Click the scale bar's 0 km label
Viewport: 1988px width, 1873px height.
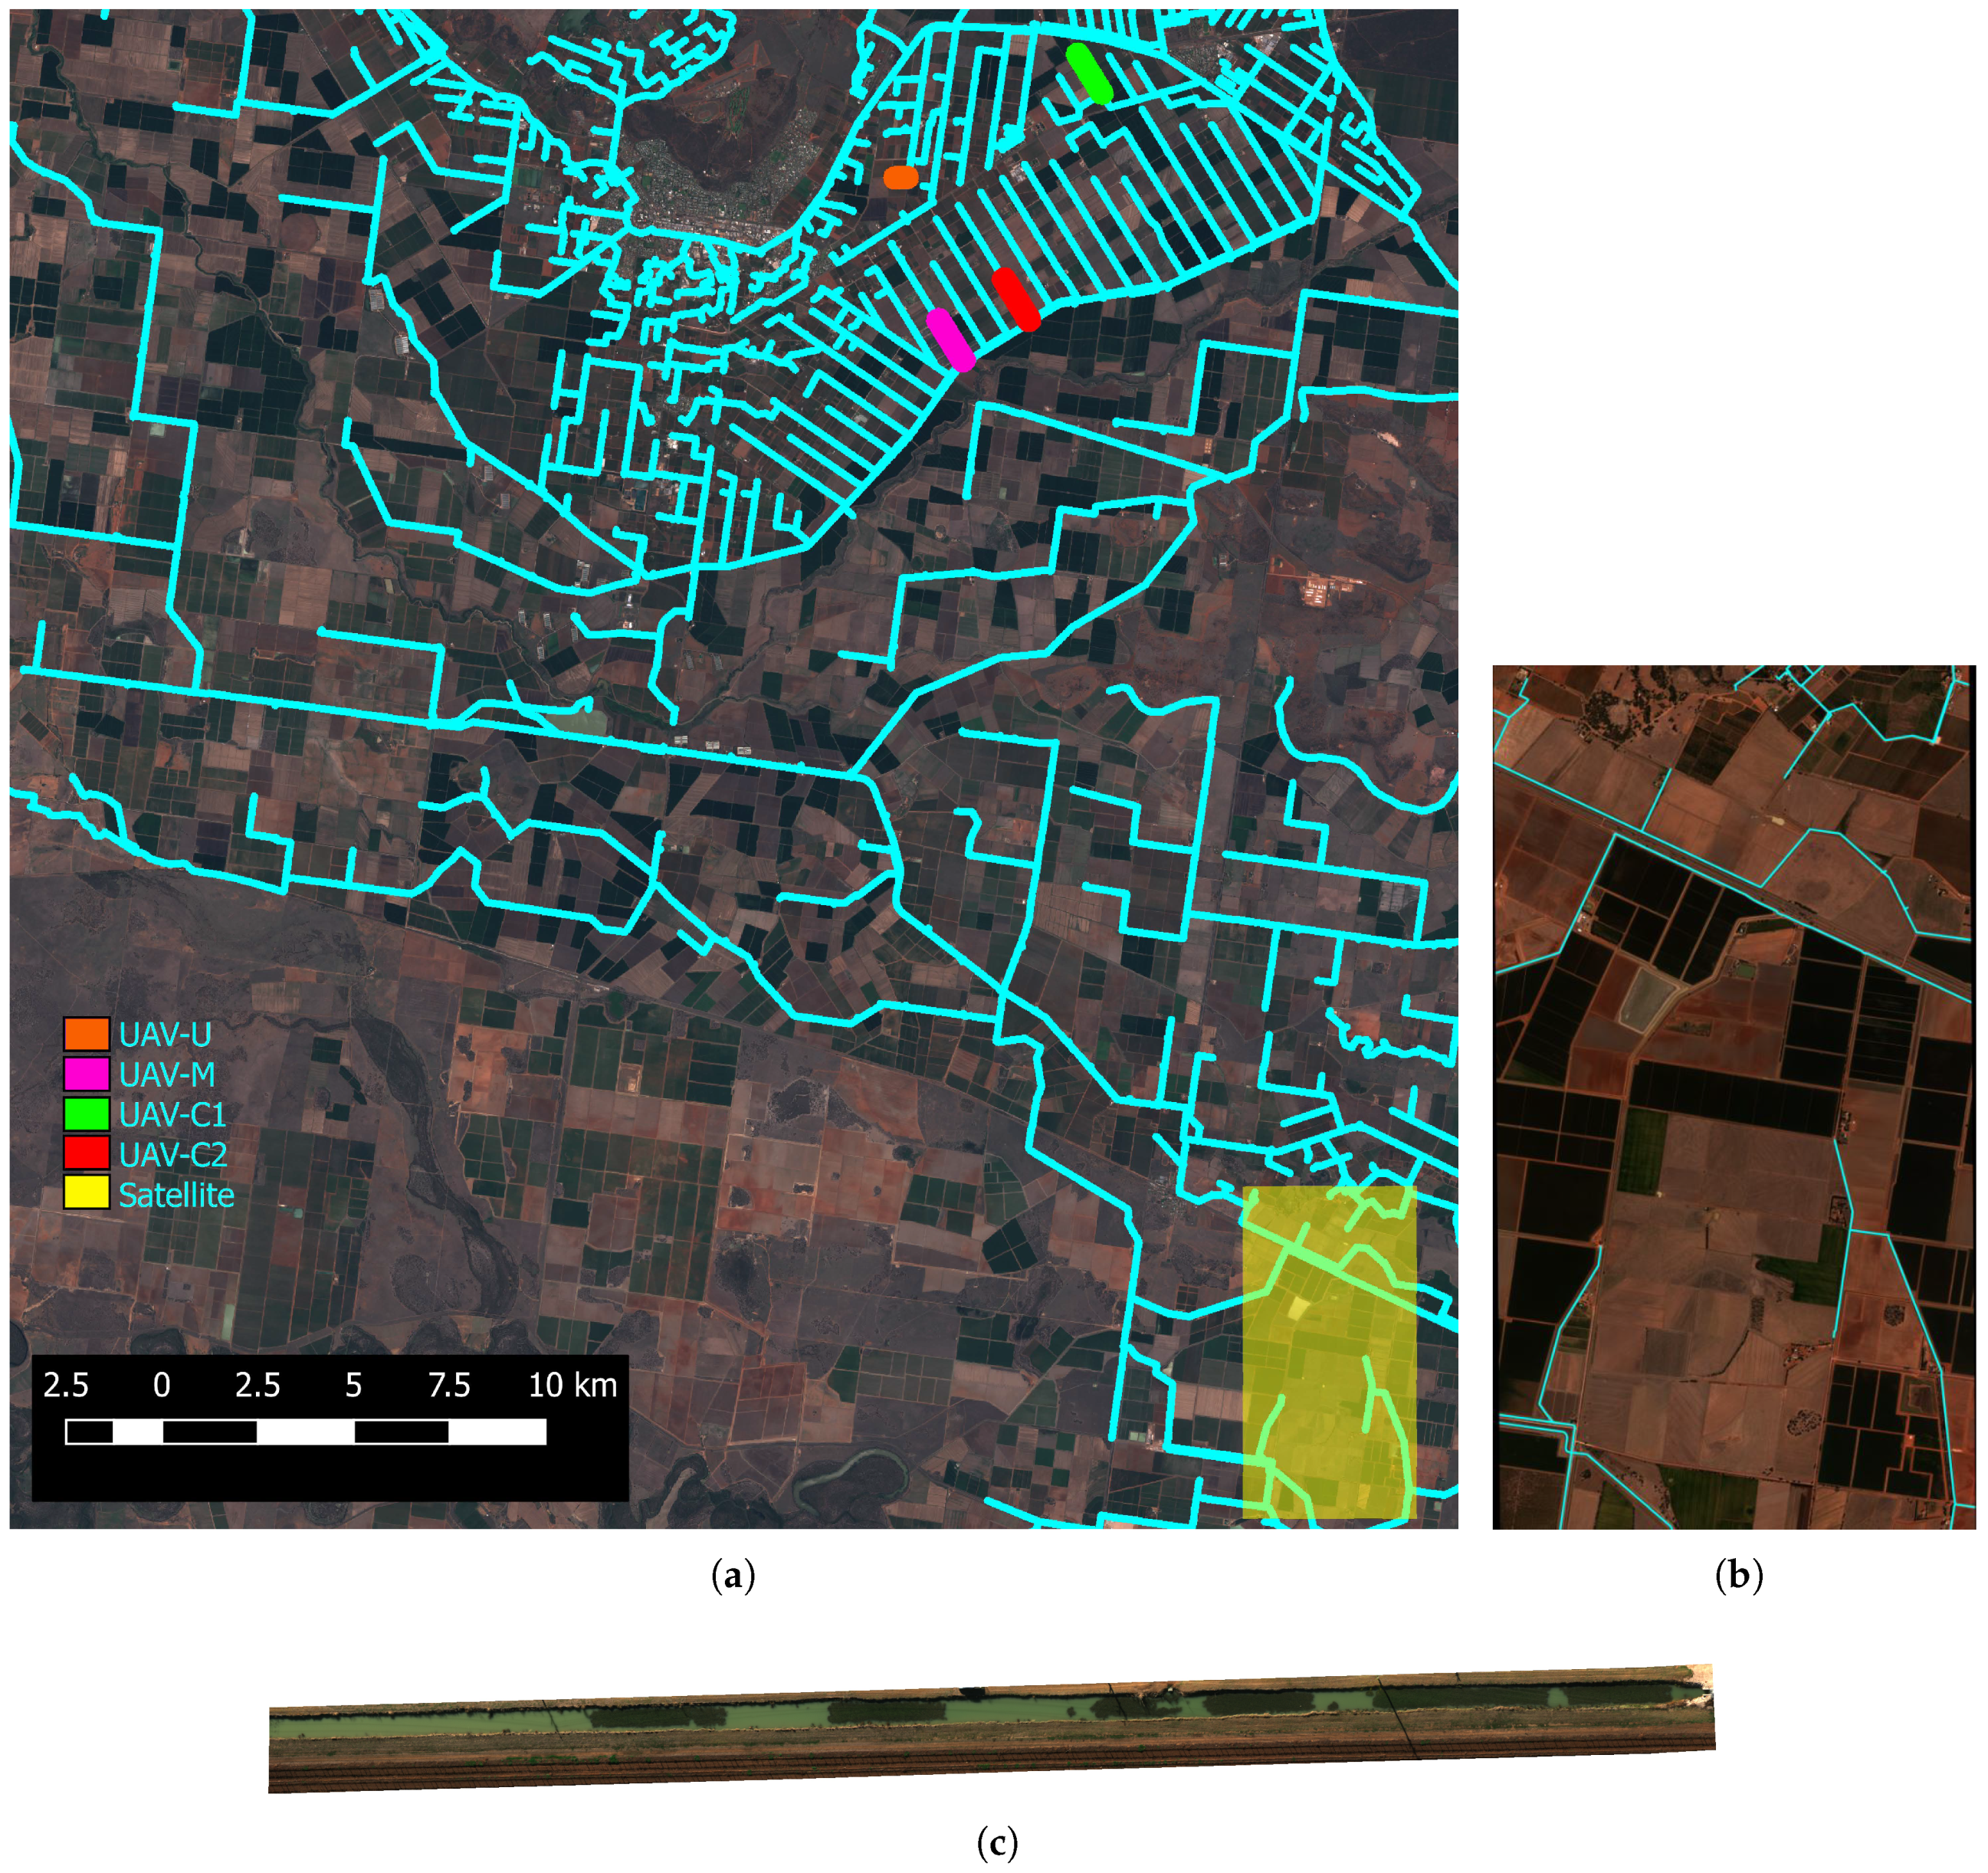click(x=161, y=1385)
